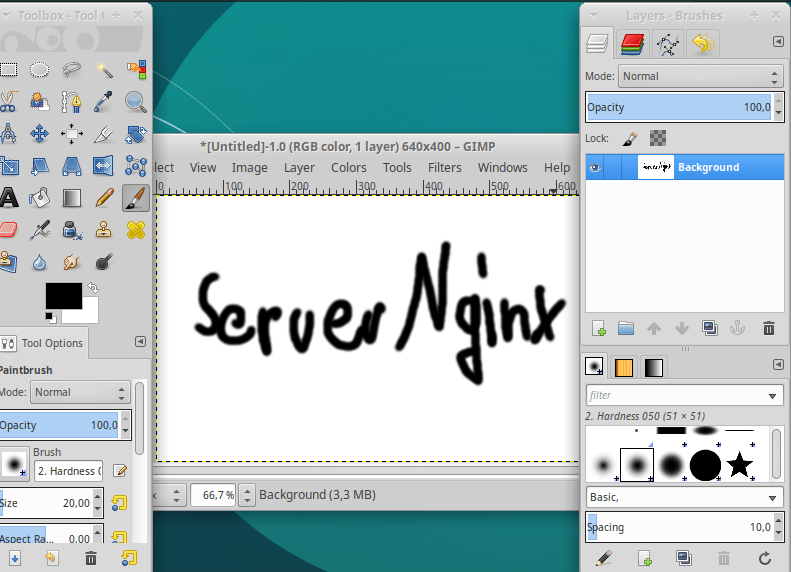Create a new layer in the Layers panel
791x572 pixels.
(x=600, y=328)
